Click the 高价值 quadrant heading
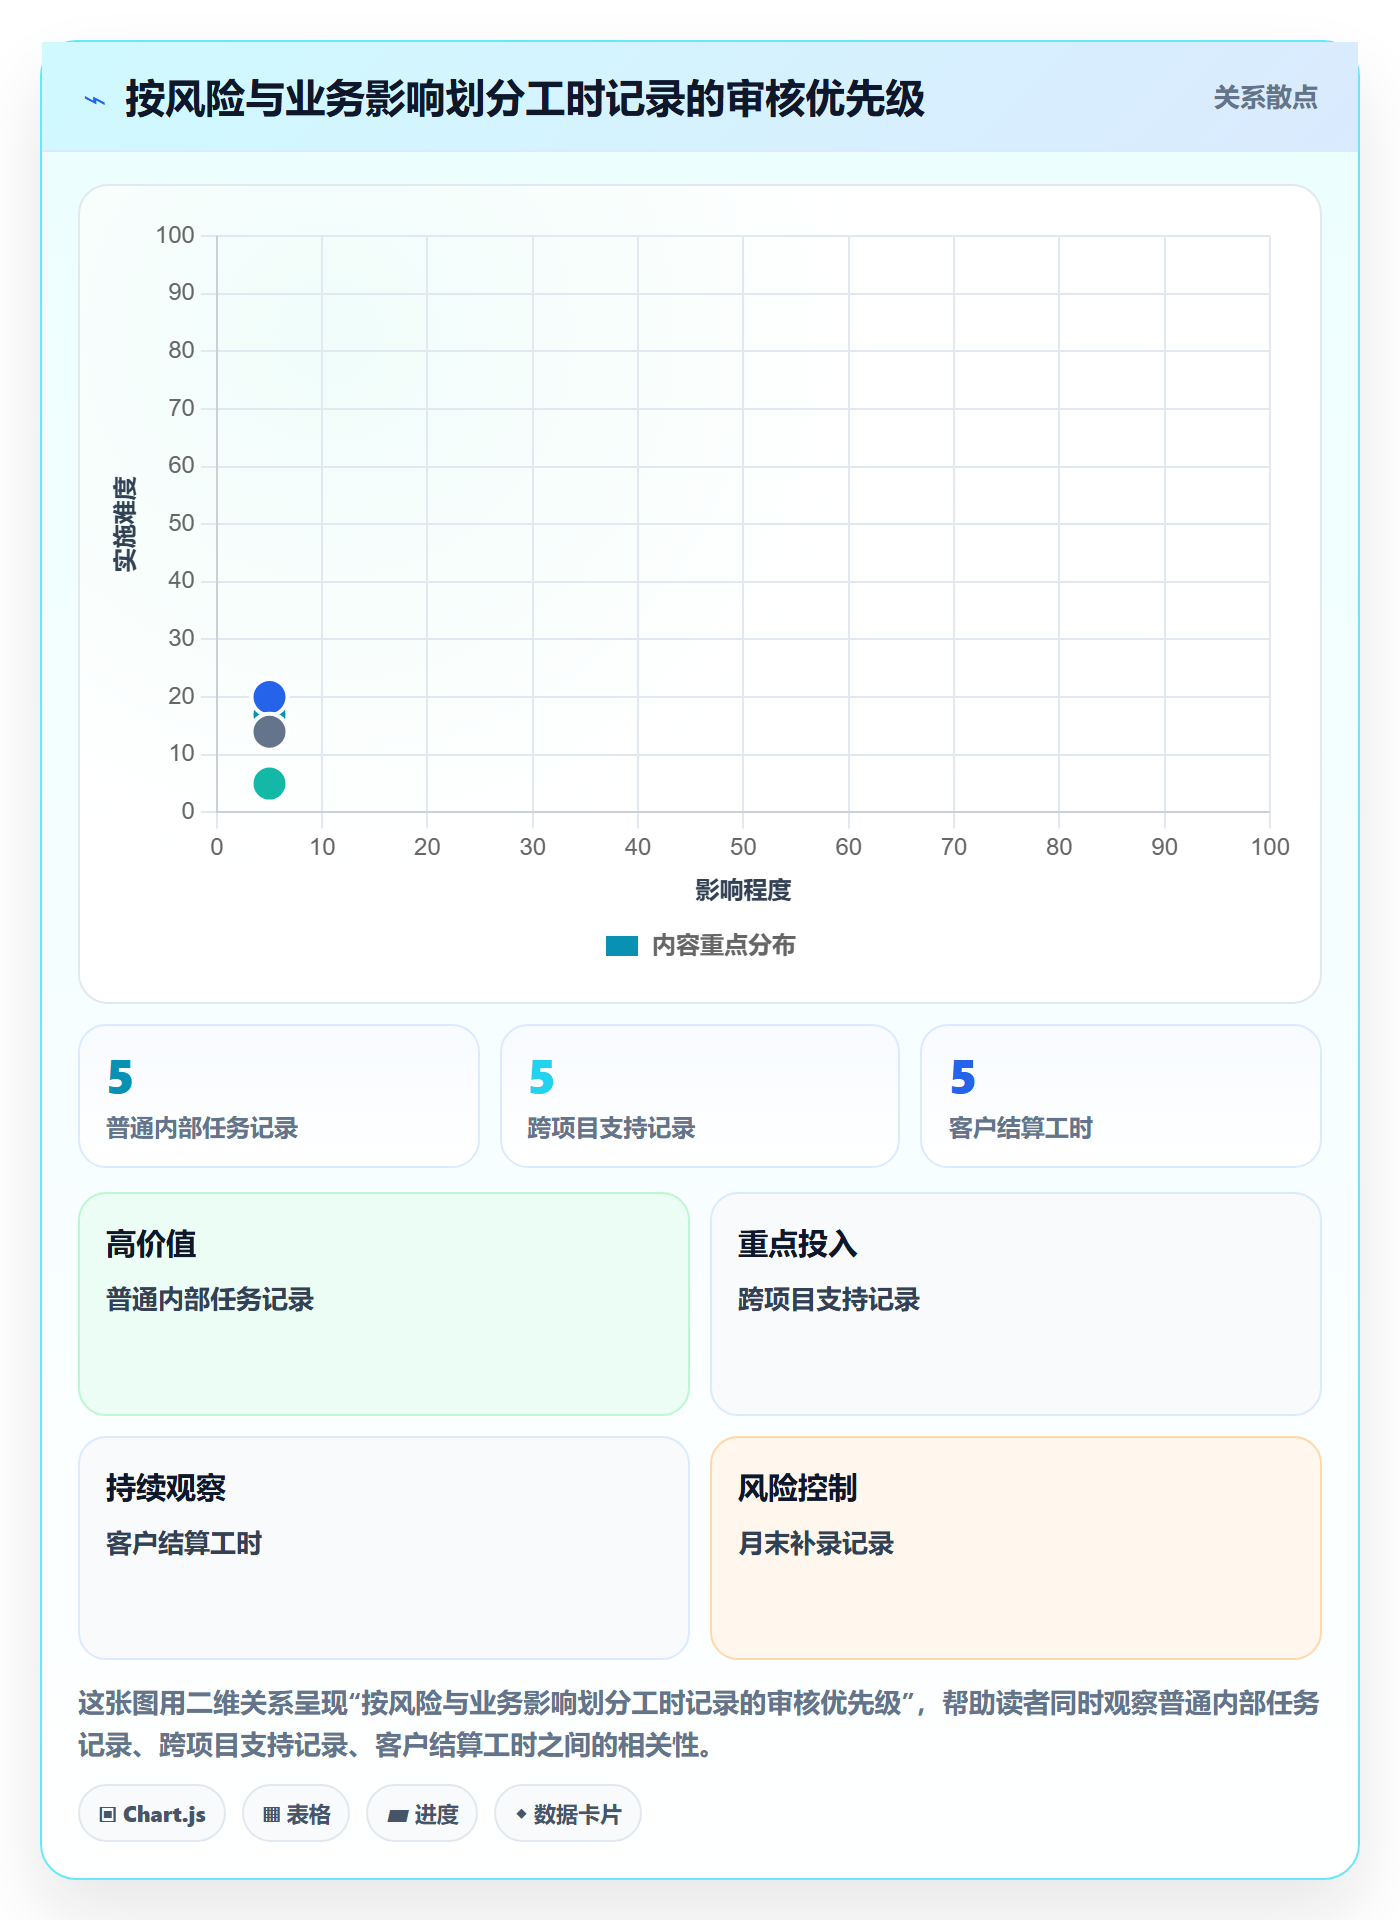This screenshot has height=1920, width=1400. (151, 1244)
